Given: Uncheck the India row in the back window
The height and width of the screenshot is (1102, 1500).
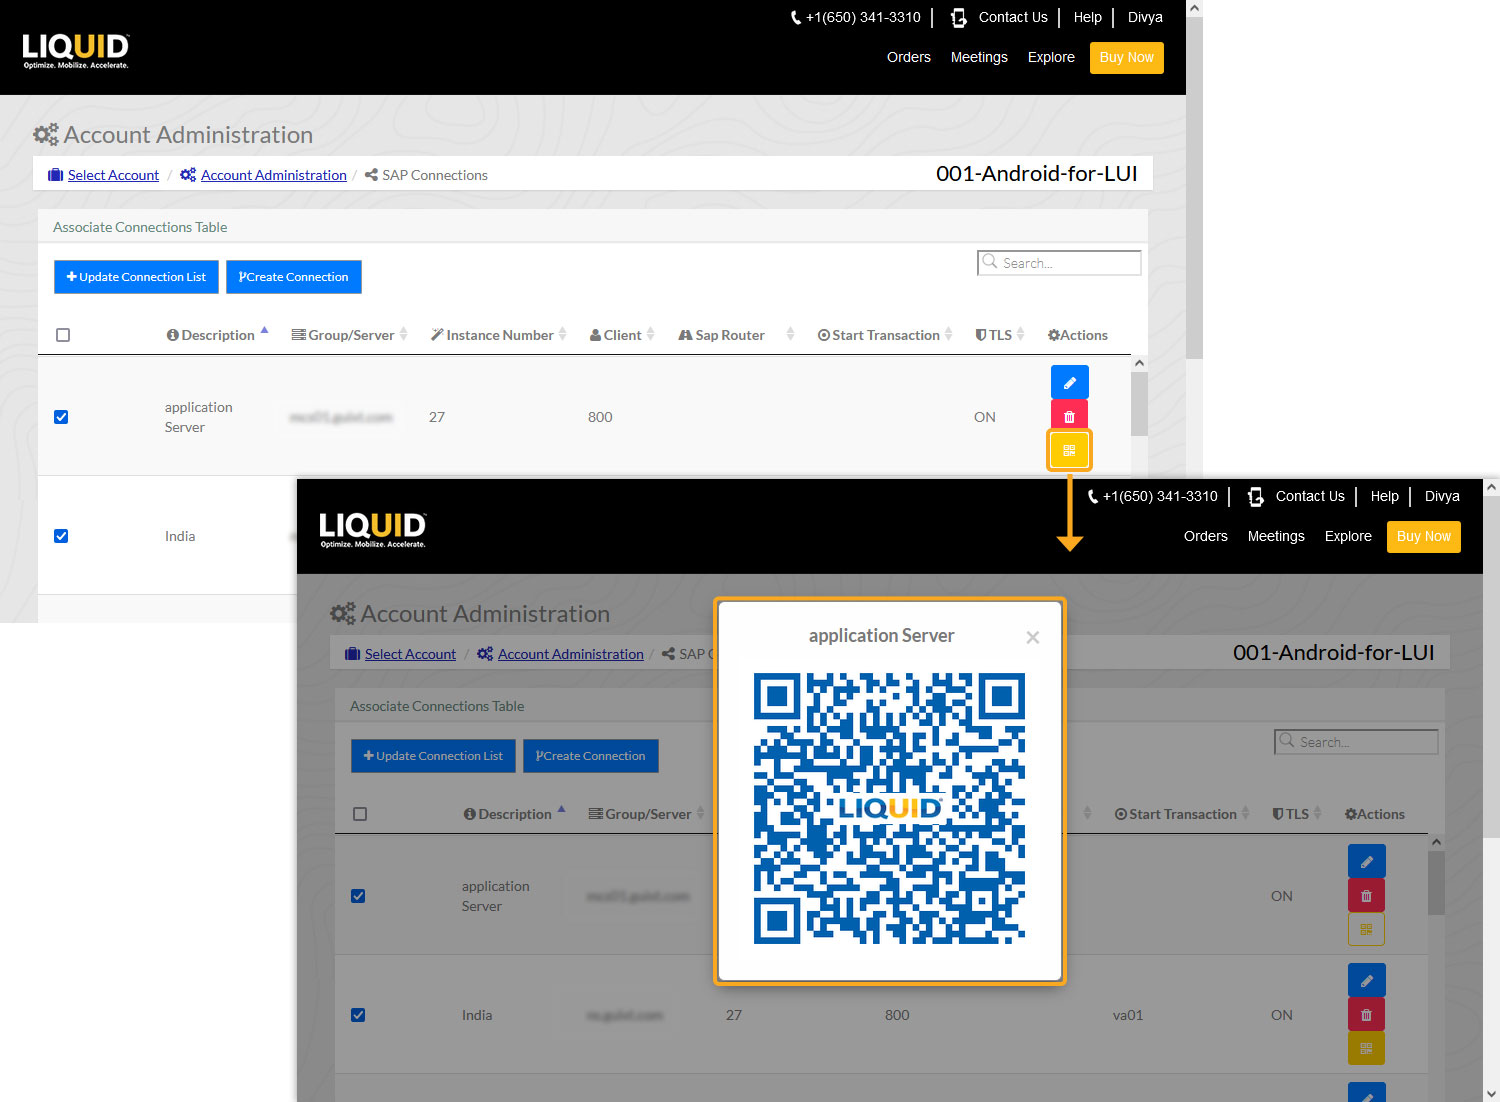Looking at the screenshot, I should tap(61, 536).
